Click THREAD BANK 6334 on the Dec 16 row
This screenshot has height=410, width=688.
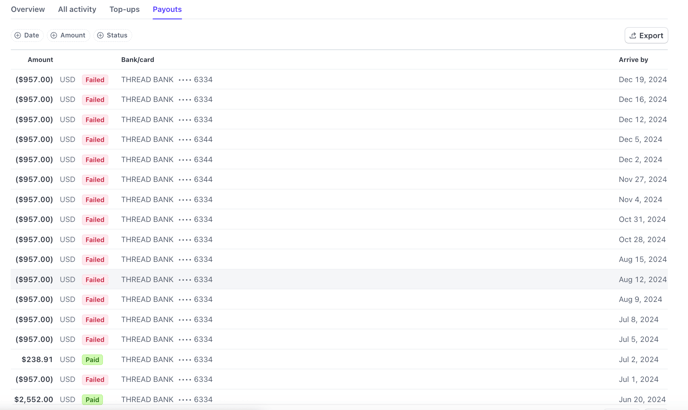pos(167,100)
